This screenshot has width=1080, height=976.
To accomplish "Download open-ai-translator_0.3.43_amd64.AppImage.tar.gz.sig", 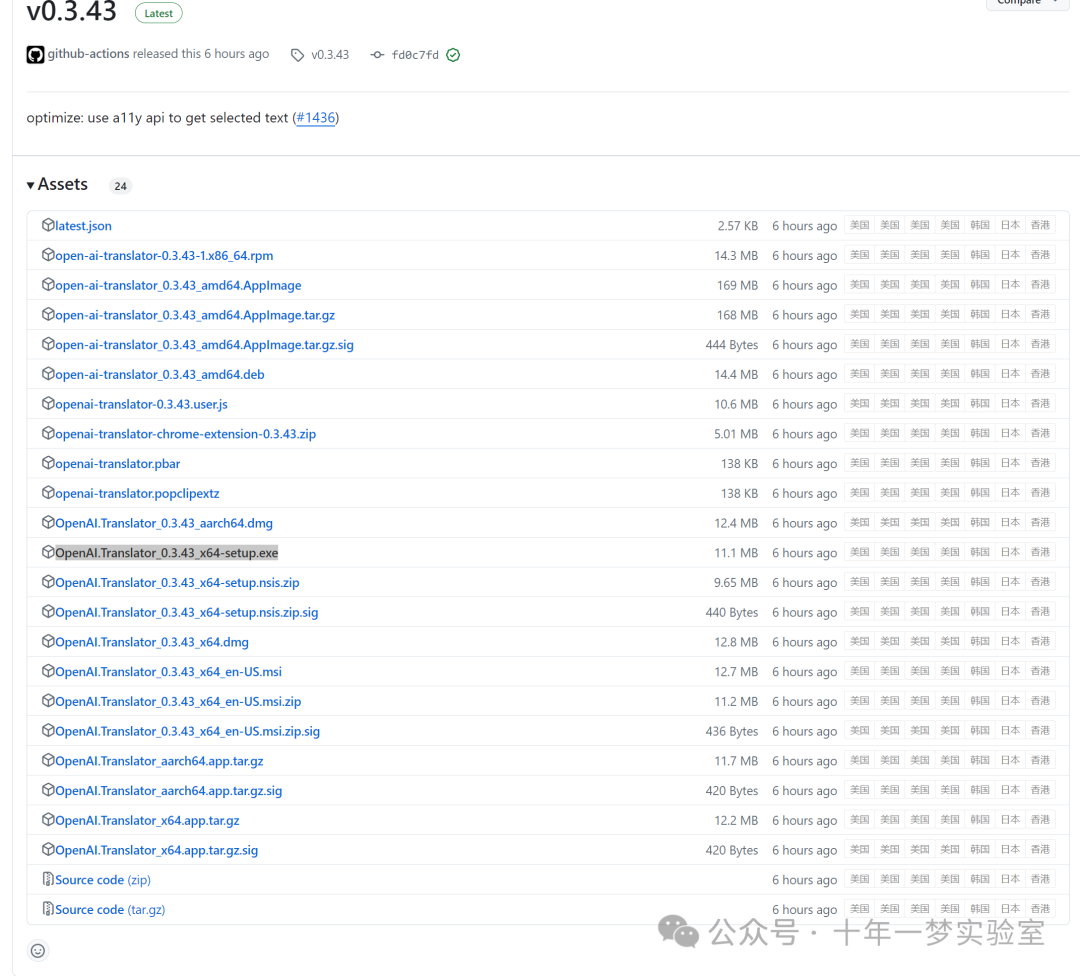I will (x=204, y=344).
